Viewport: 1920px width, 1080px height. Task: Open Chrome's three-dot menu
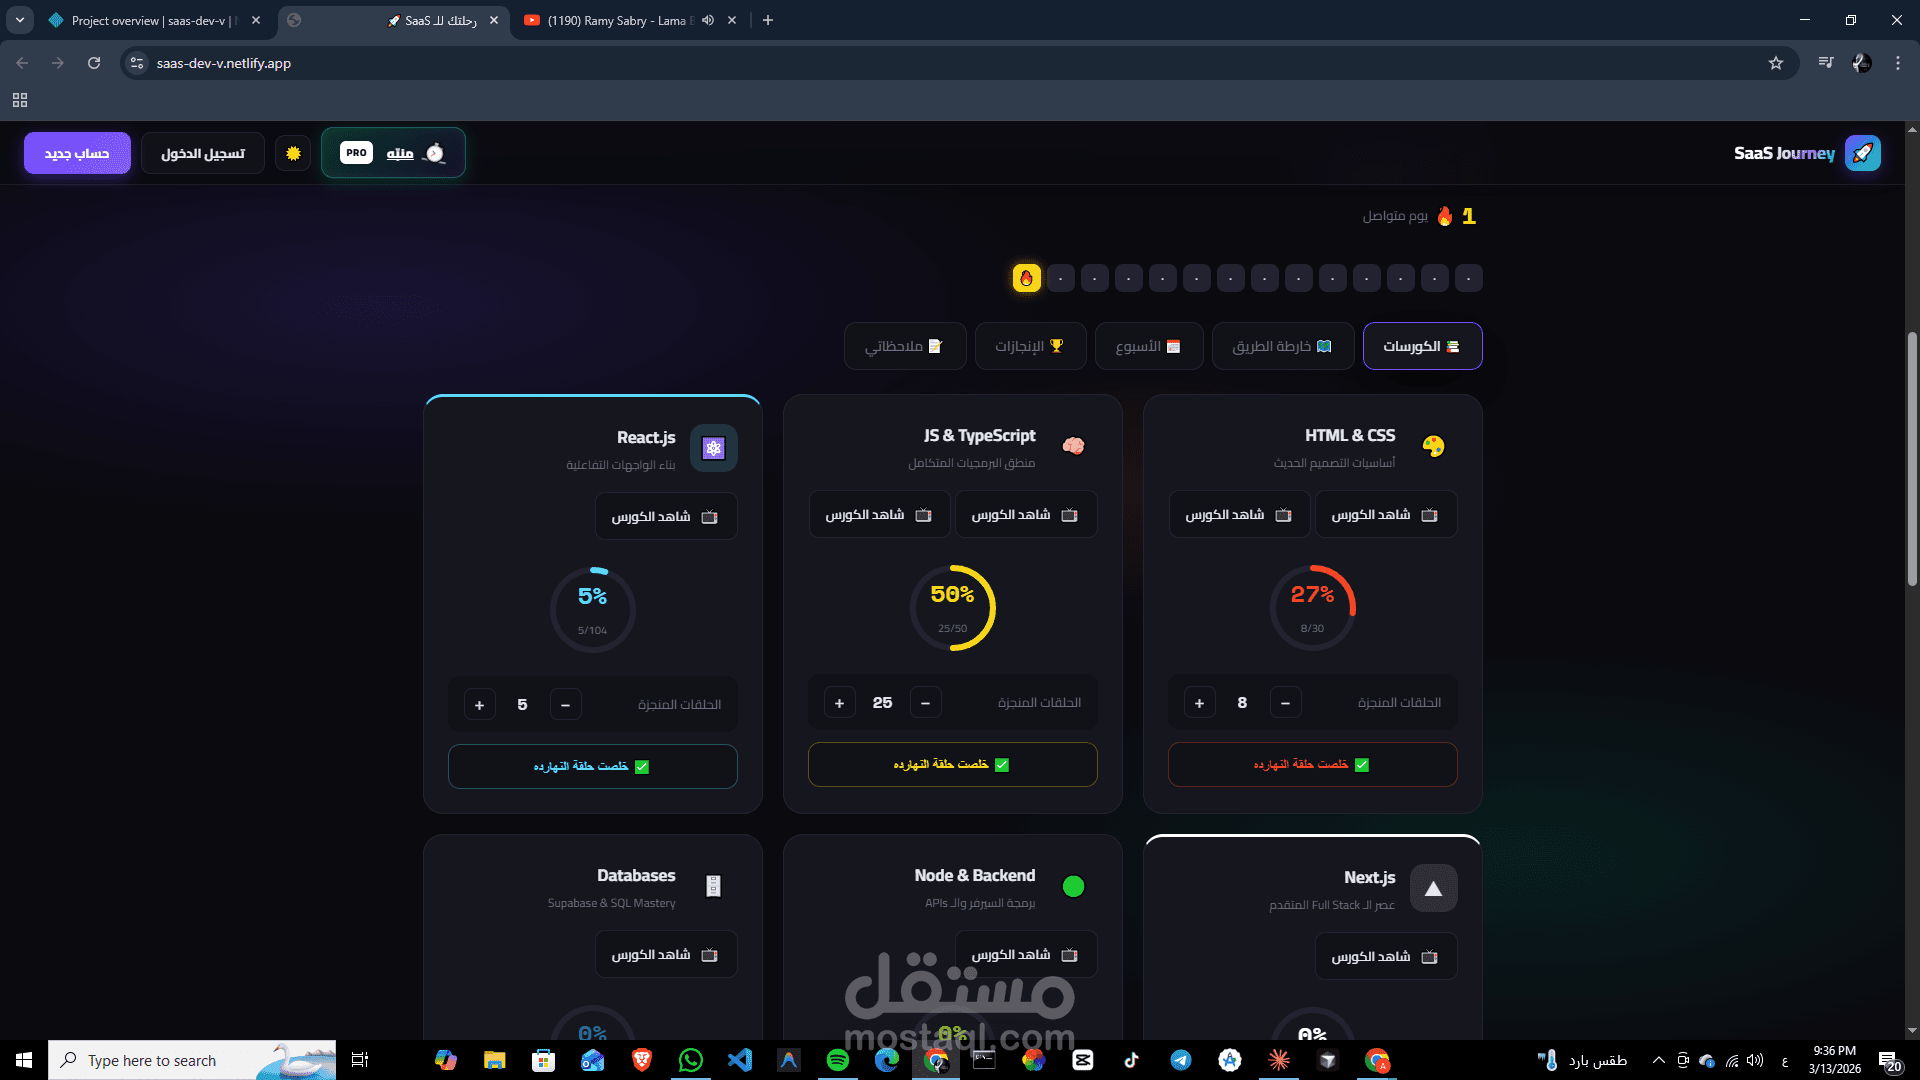click(x=1897, y=63)
